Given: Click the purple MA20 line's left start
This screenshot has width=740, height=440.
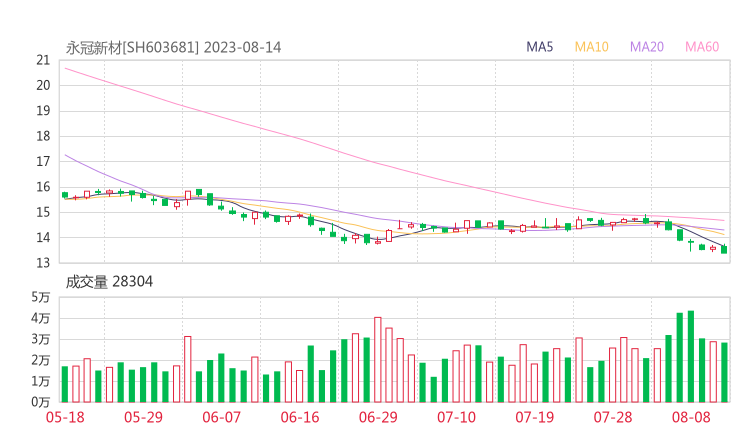Looking at the screenshot, I should point(66,155).
